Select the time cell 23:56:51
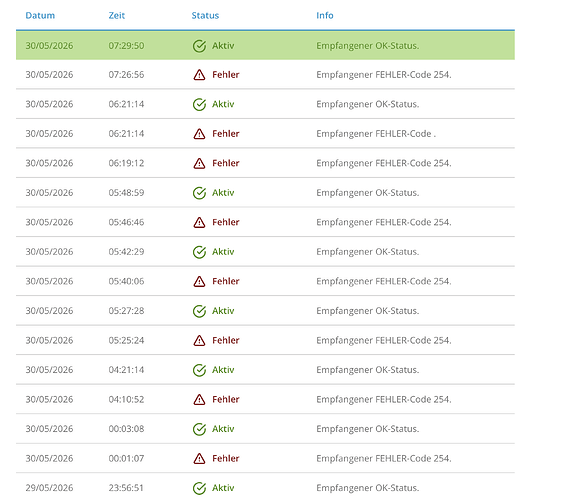Image resolution: width=577 pixels, height=500 pixels. 126,488
